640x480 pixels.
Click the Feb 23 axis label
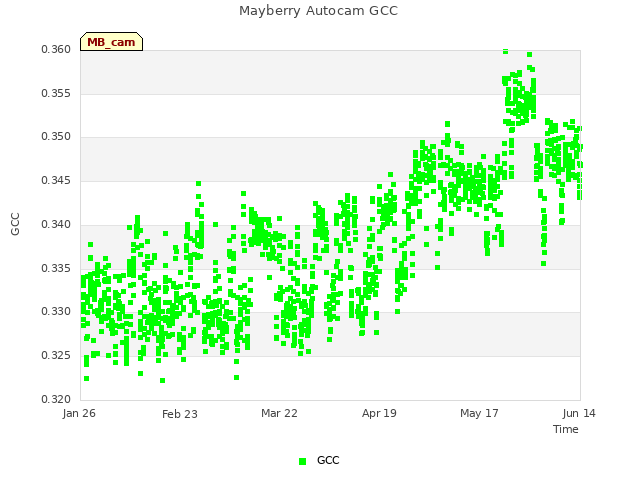tap(180, 414)
